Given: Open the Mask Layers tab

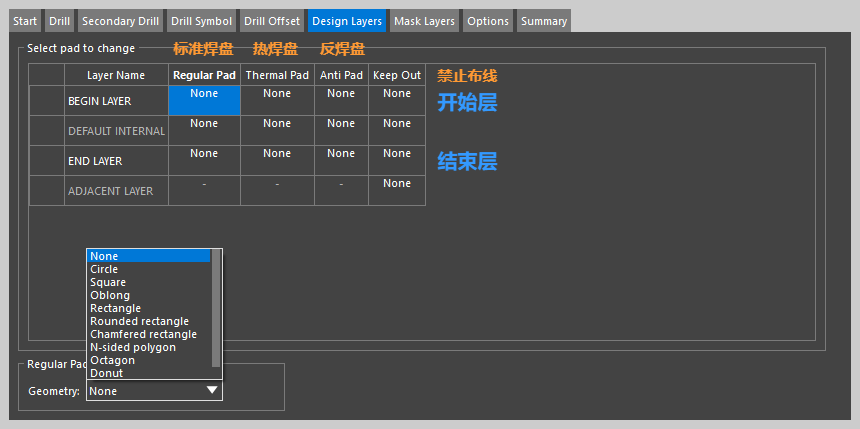Looking at the screenshot, I should pyautogui.click(x=424, y=21).
